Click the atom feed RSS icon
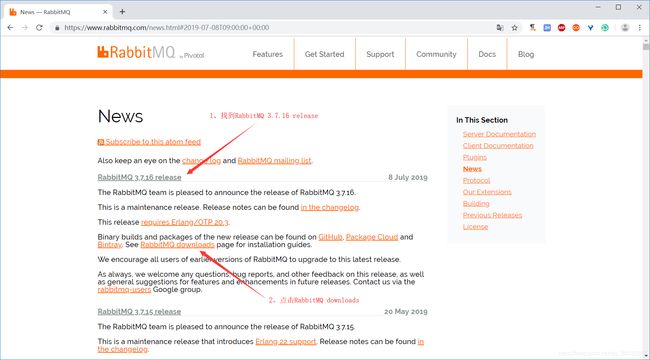Viewport: 650px width, 360px height. point(101,142)
